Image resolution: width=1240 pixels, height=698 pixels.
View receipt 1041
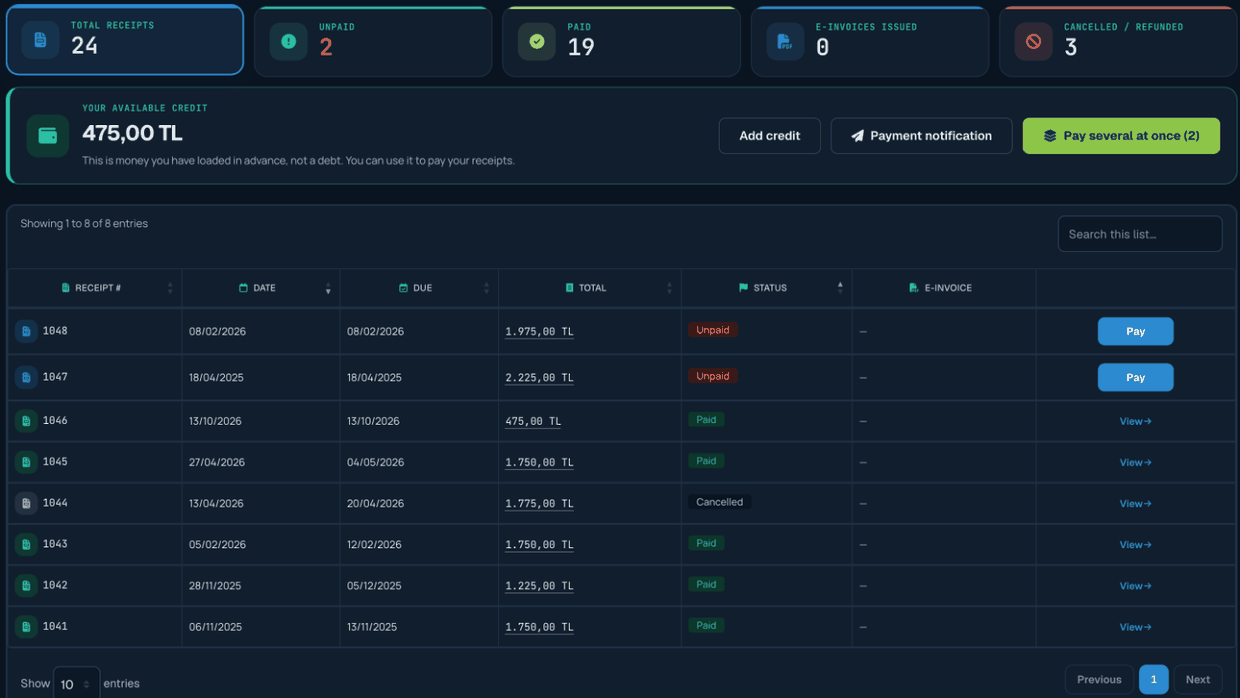[x=1135, y=627]
